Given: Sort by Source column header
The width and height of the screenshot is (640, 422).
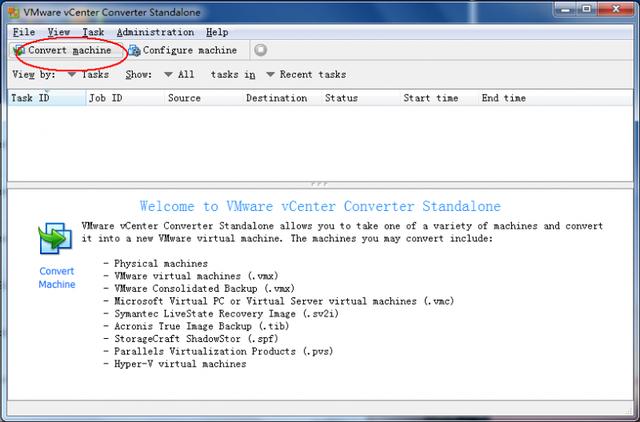Looking at the screenshot, I should click(204, 98).
